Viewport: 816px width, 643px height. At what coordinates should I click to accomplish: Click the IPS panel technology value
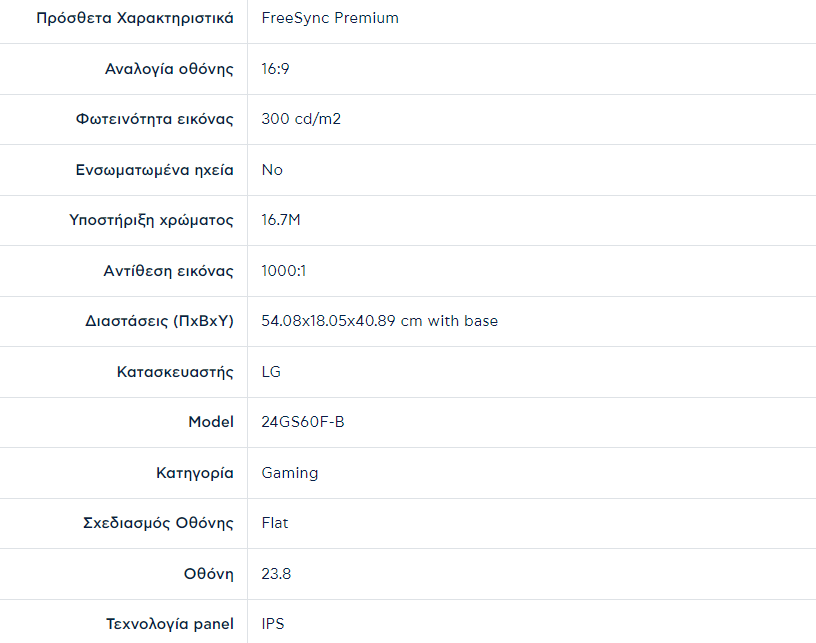[273, 624]
